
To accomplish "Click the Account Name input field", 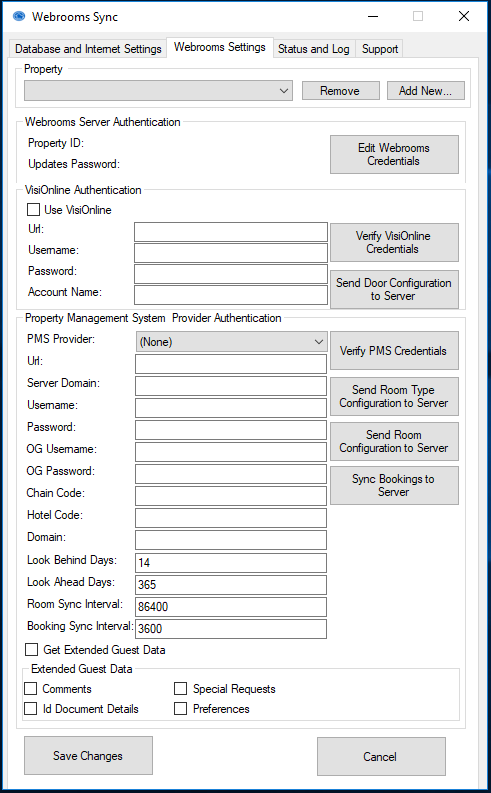I will click(231, 295).
